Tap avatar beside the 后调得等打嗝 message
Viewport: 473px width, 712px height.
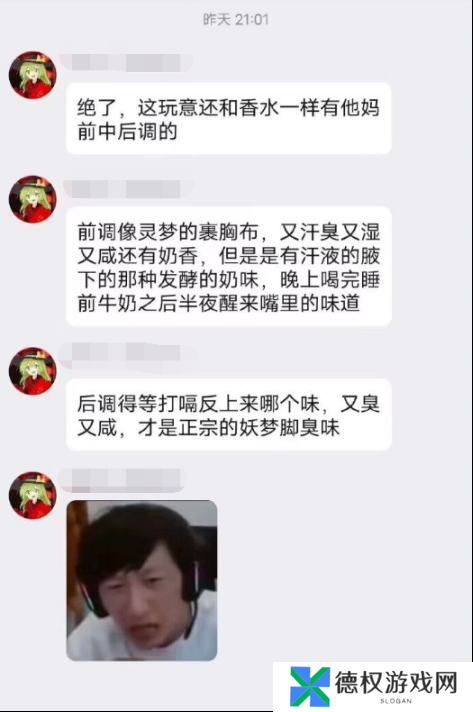33,371
